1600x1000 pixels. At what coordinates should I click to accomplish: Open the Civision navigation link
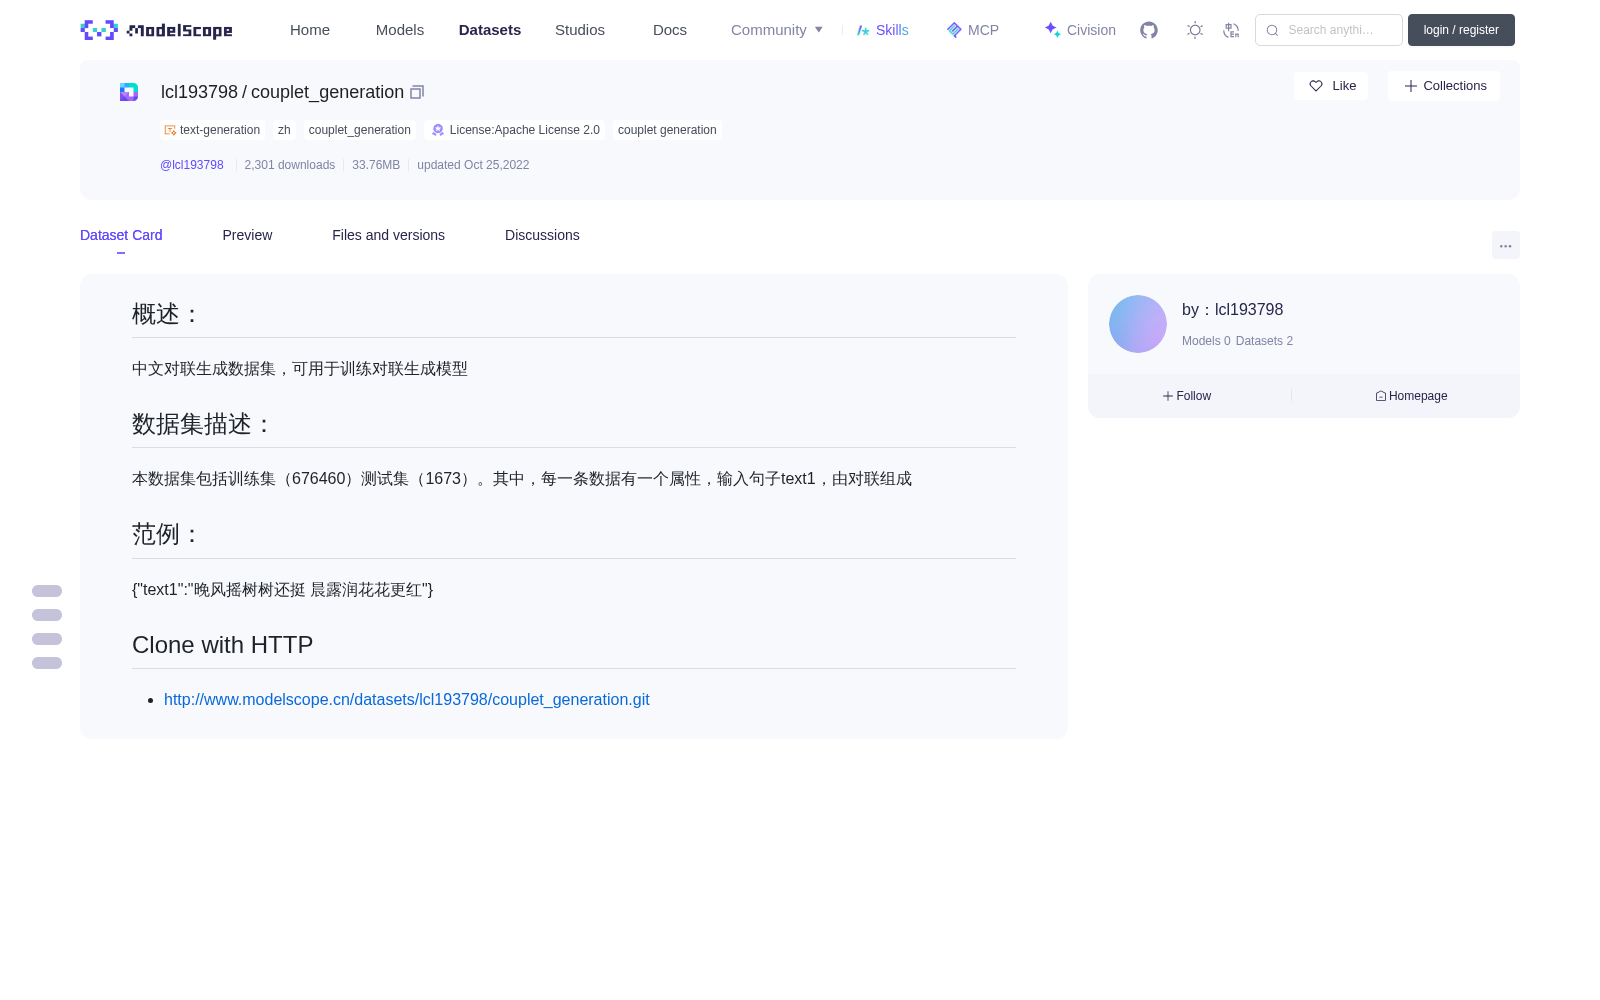[x=1080, y=30]
